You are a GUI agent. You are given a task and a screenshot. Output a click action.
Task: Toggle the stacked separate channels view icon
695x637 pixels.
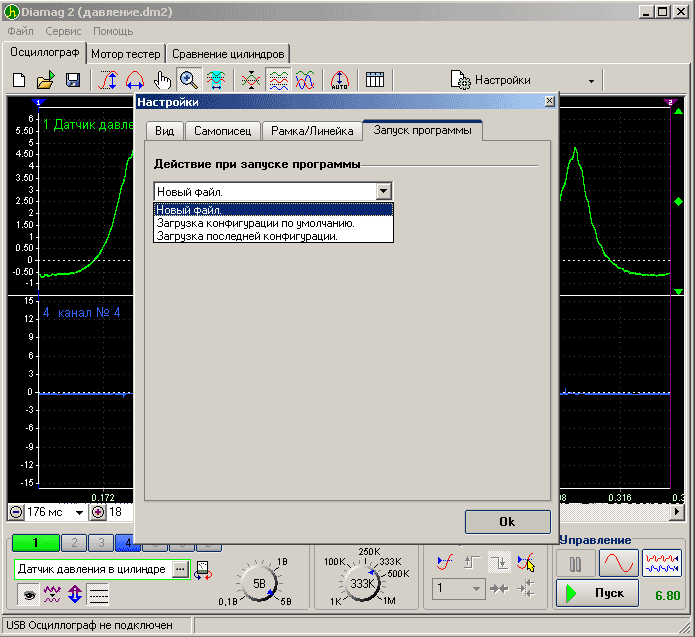tap(278, 80)
